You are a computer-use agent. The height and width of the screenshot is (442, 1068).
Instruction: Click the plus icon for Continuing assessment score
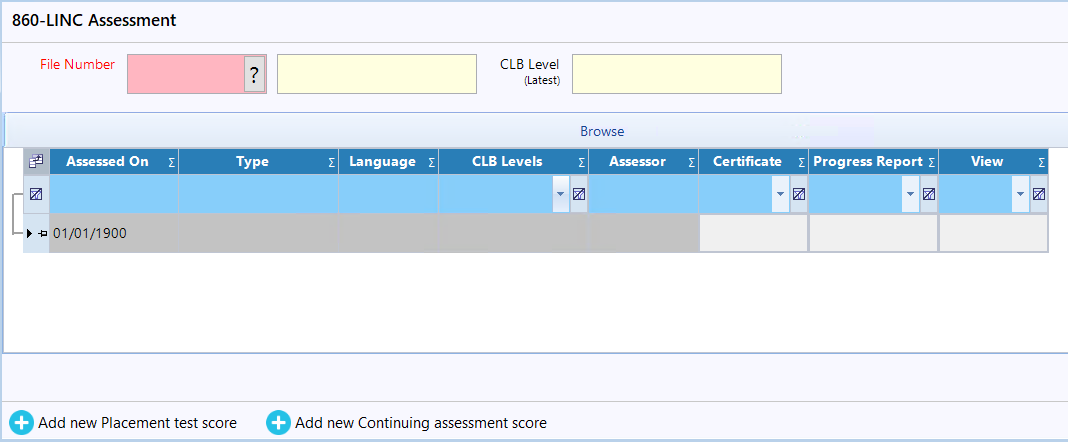[x=278, y=423]
